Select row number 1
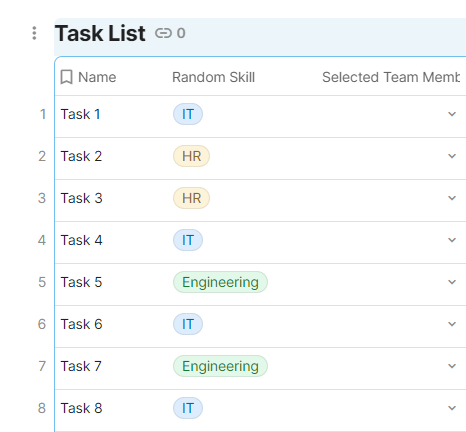Viewport: 466px width, 432px height. point(43,114)
